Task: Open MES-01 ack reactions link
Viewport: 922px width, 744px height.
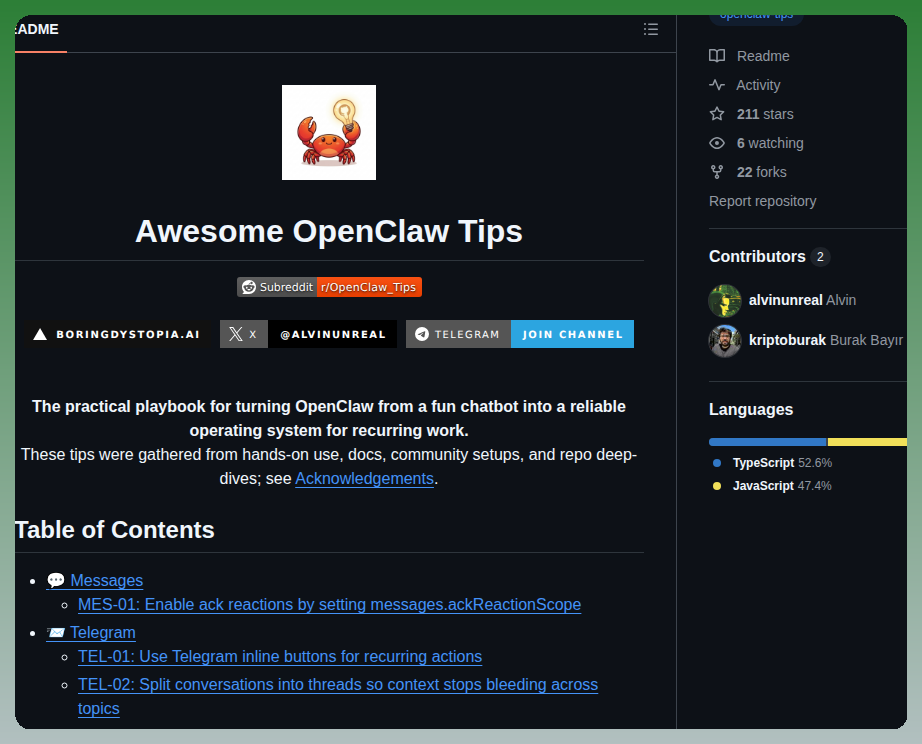Action: (329, 605)
